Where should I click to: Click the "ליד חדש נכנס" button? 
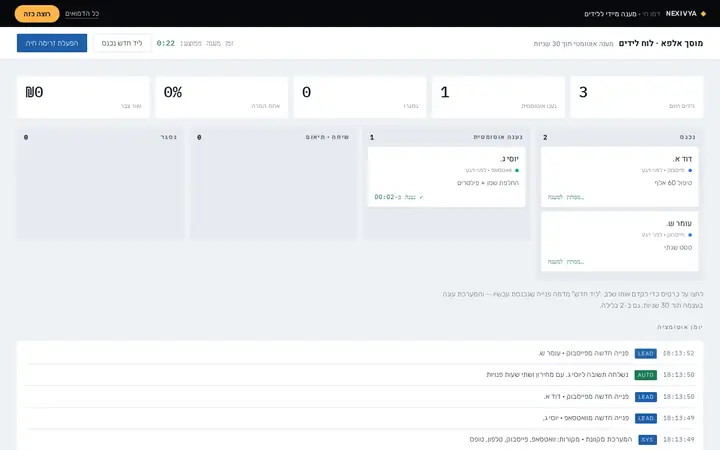click(122, 43)
